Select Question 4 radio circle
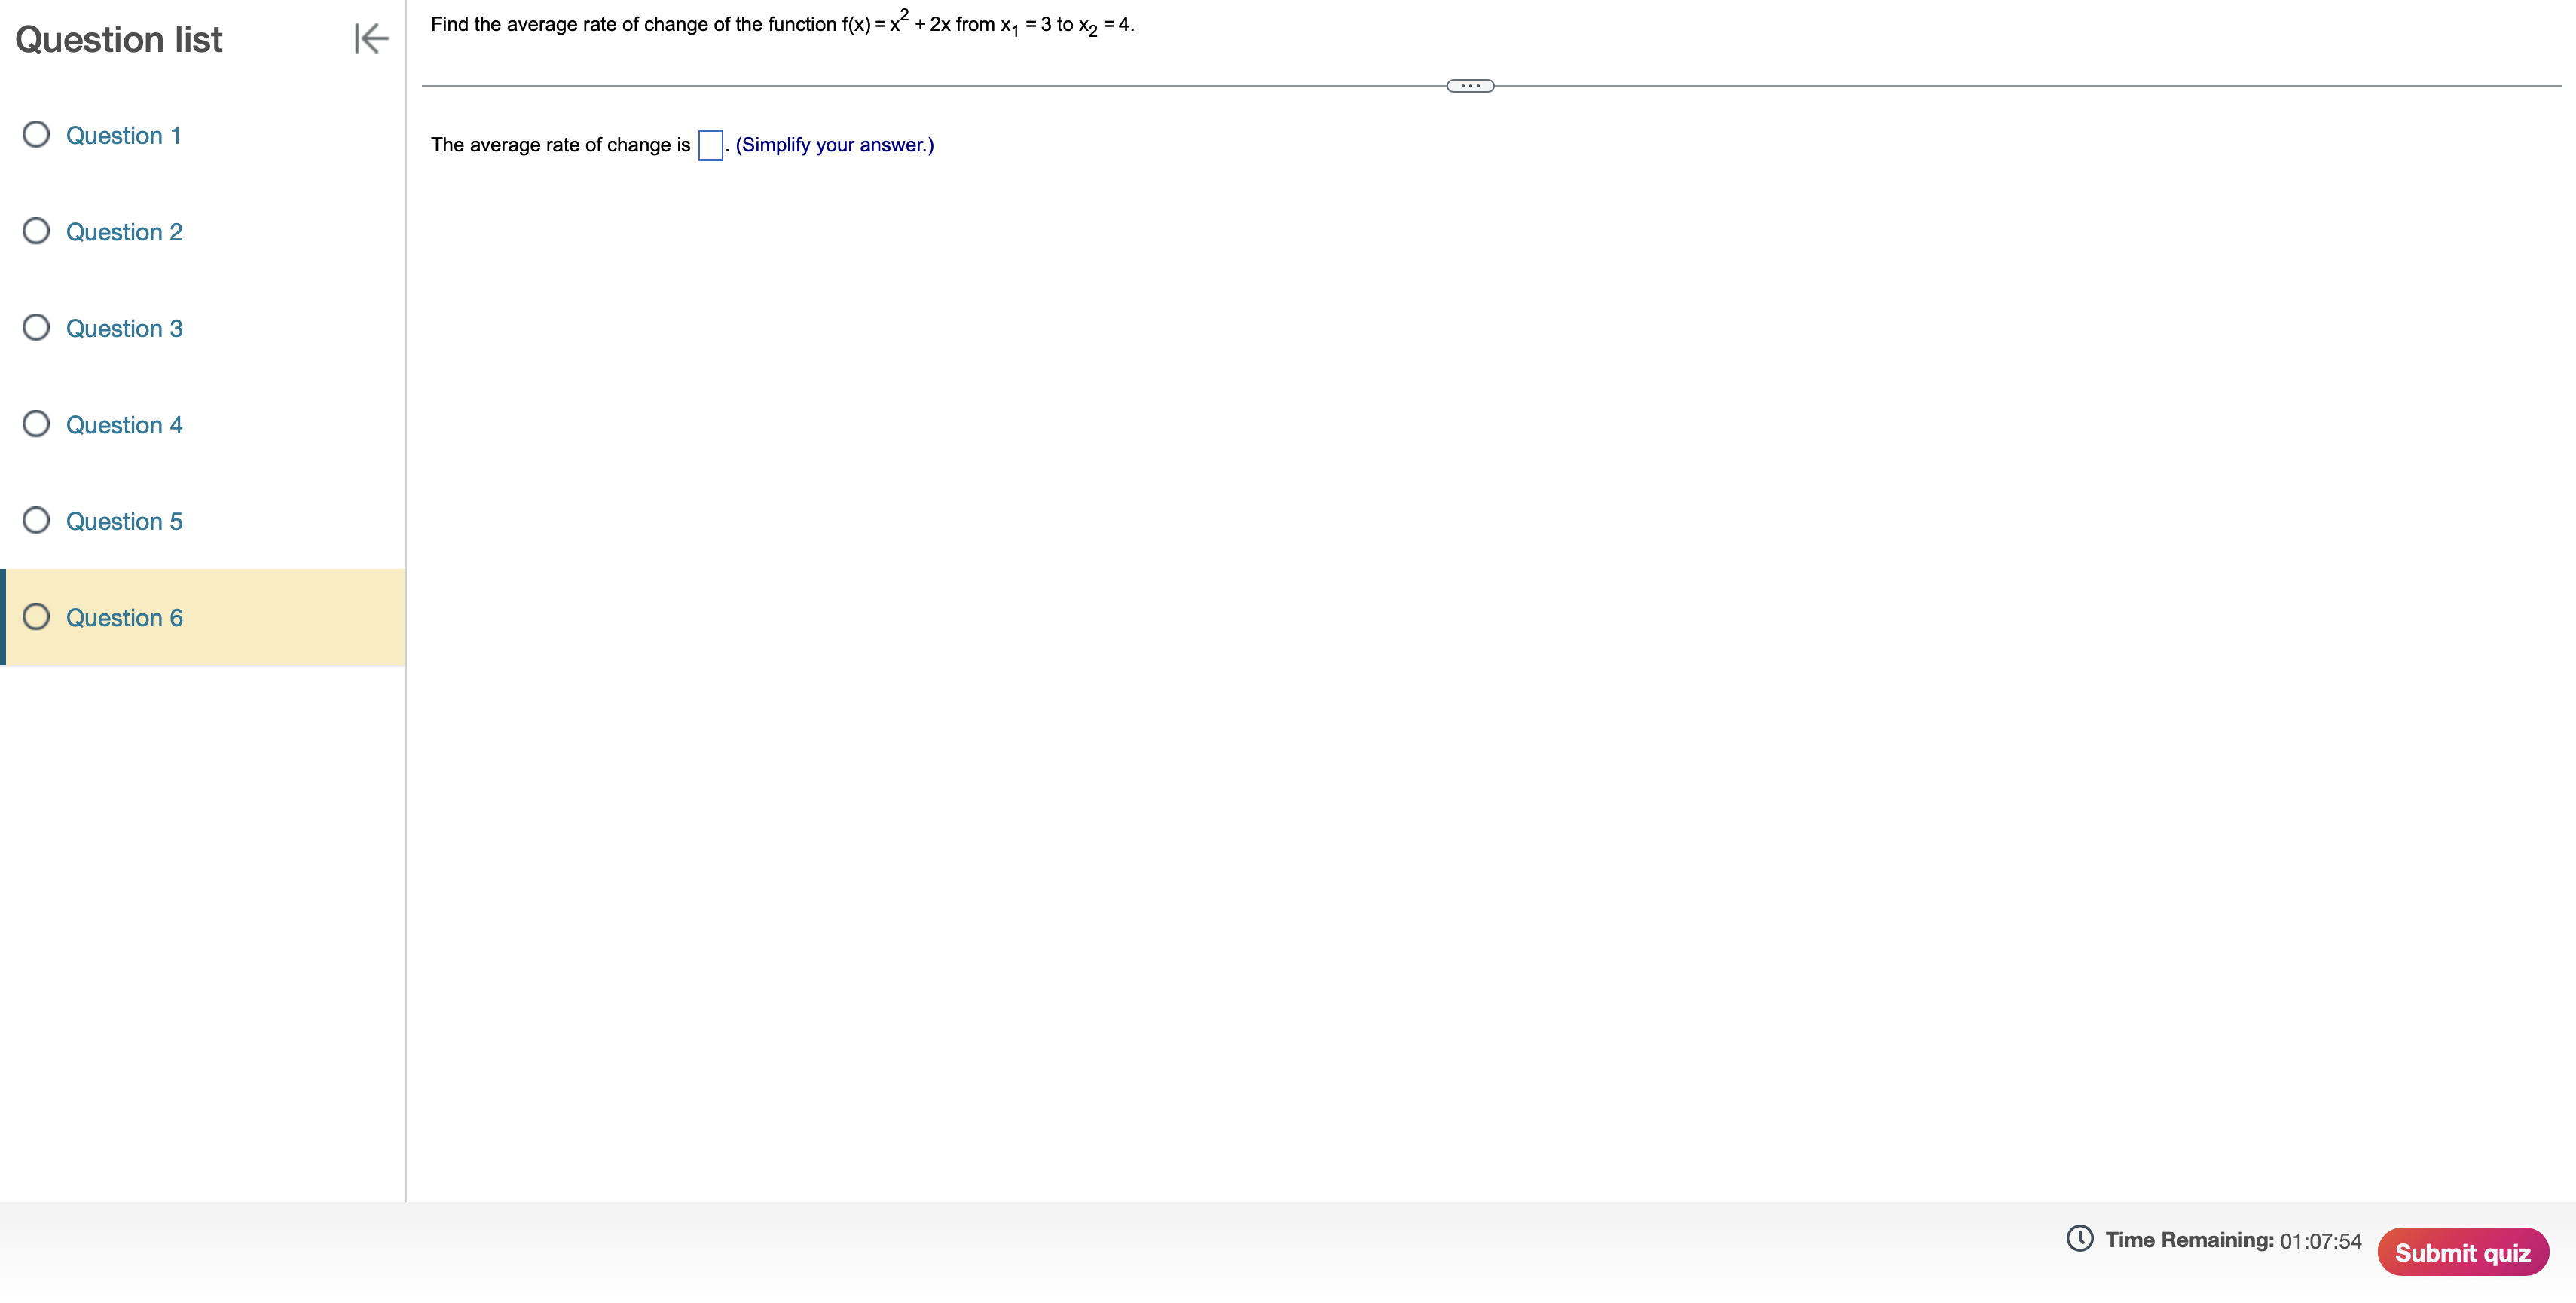The image size is (2576, 1303). 36,424
